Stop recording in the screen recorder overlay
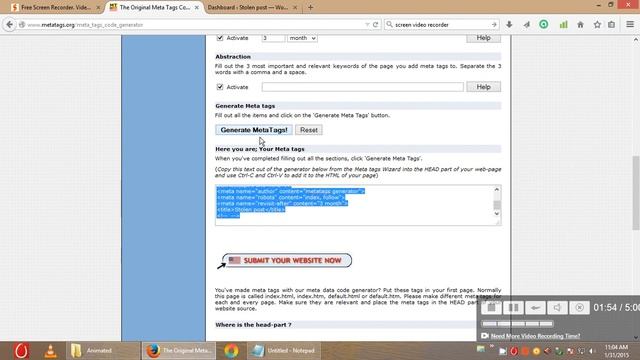Viewport: 640px width, 360px height. [x=491, y=307]
